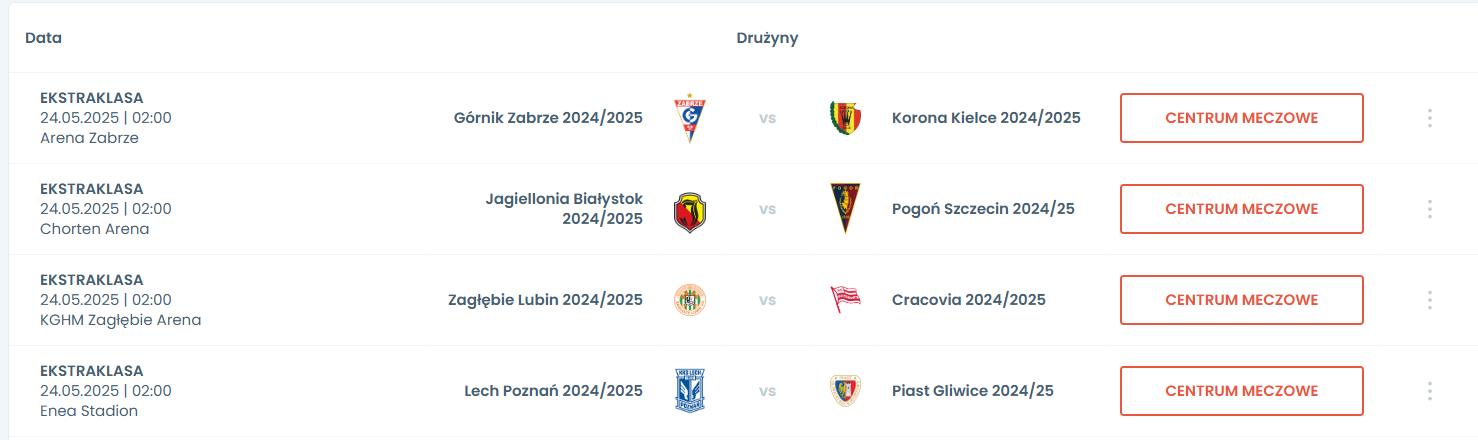This screenshot has height=440, width=1478.
Task: Click the Drużyny column header
Action: coord(767,38)
